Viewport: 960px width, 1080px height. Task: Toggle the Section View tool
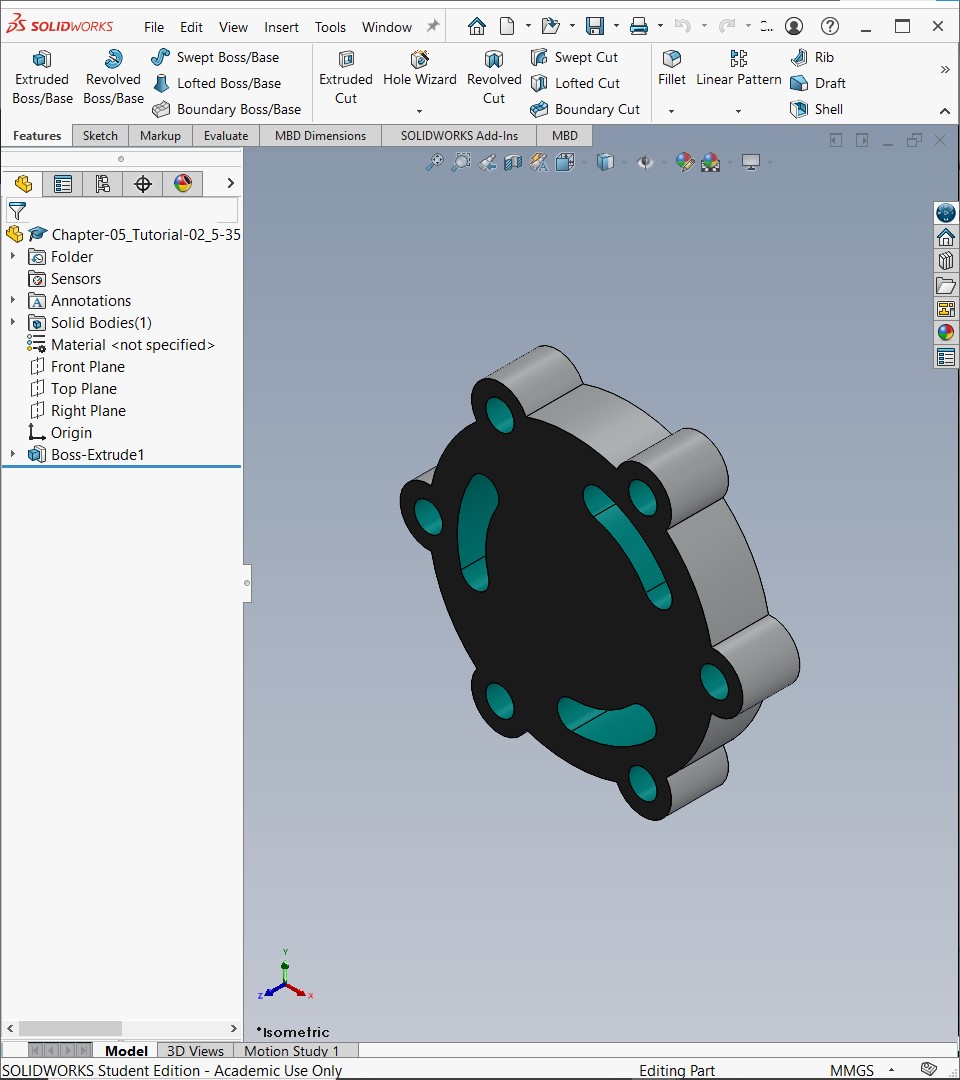(x=512, y=163)
